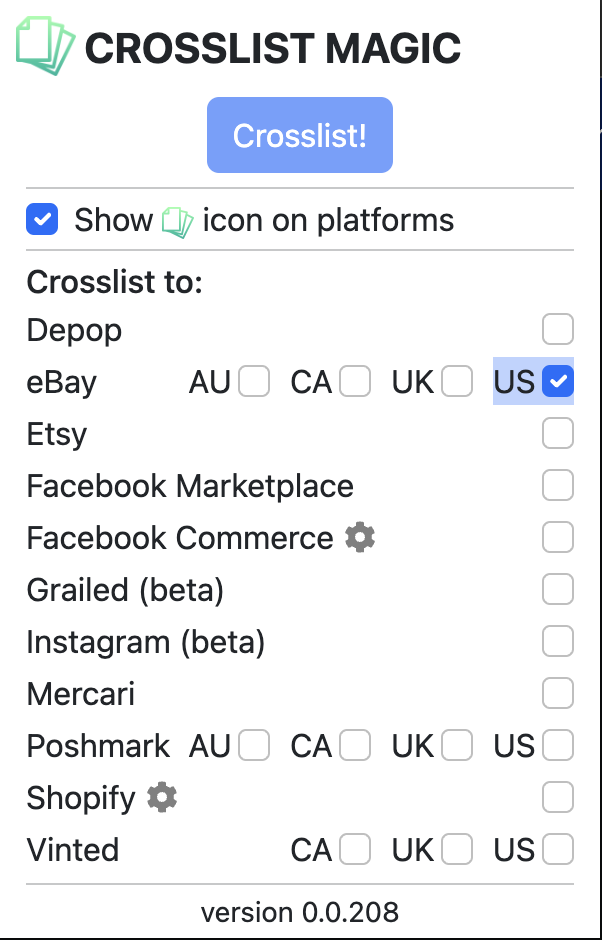Image resolution: width=602 pixels, height=940 pixels.
Task: Uncheck Show icon on platforms
Action: coord(41,219)
